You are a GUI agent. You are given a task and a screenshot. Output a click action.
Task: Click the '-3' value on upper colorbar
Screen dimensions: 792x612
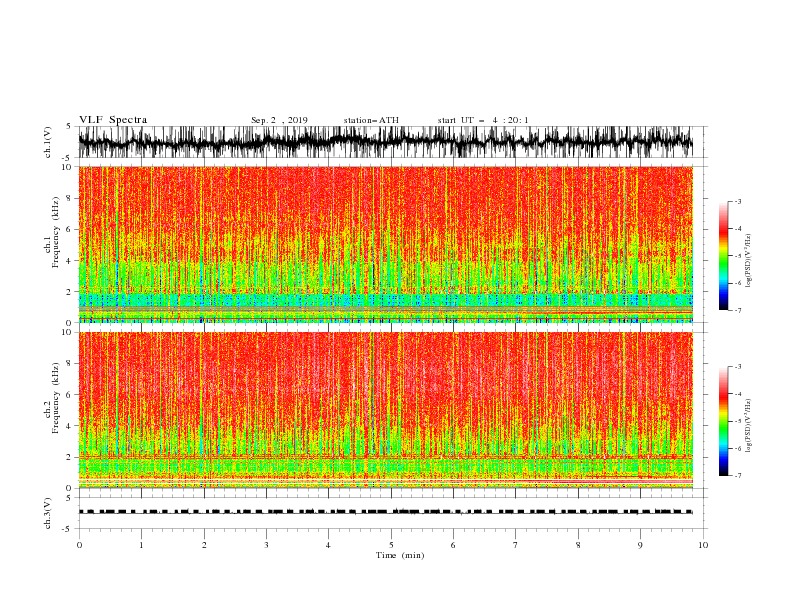(x=737, y=201)
